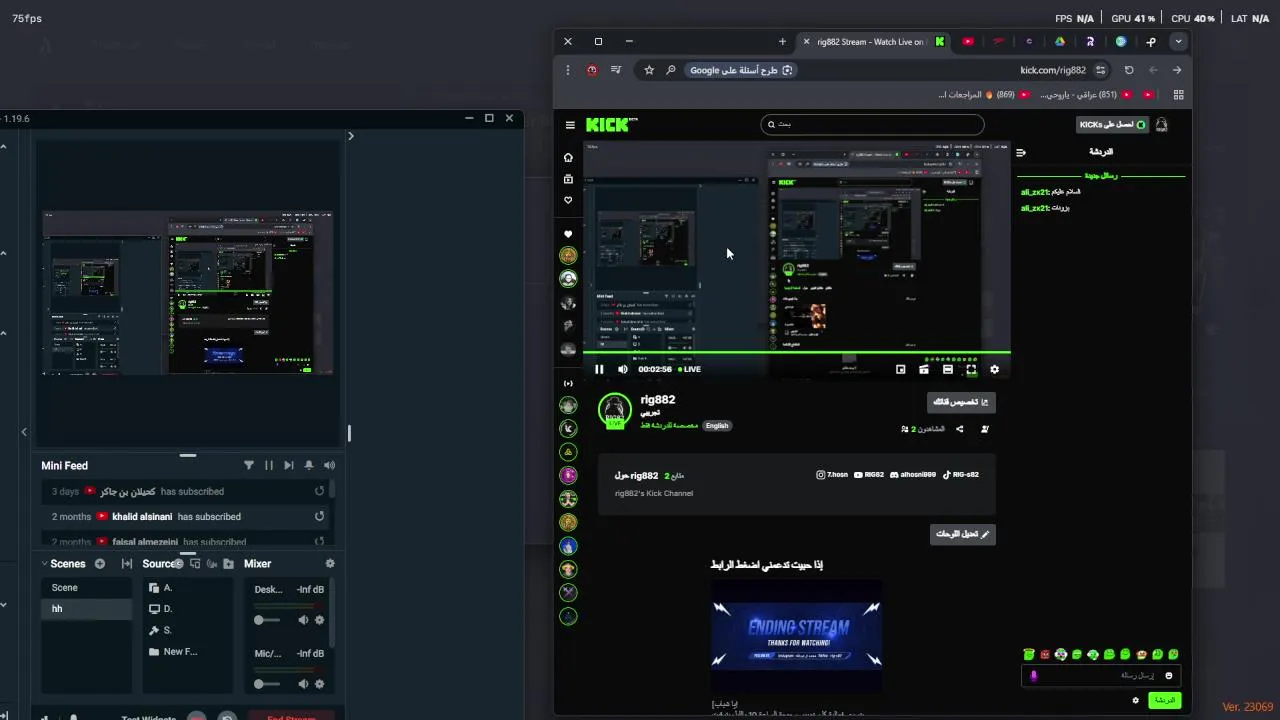Click the edit panels button
Image resolution: width=1280 pixels, height=720 pixels.
(962, 534)
